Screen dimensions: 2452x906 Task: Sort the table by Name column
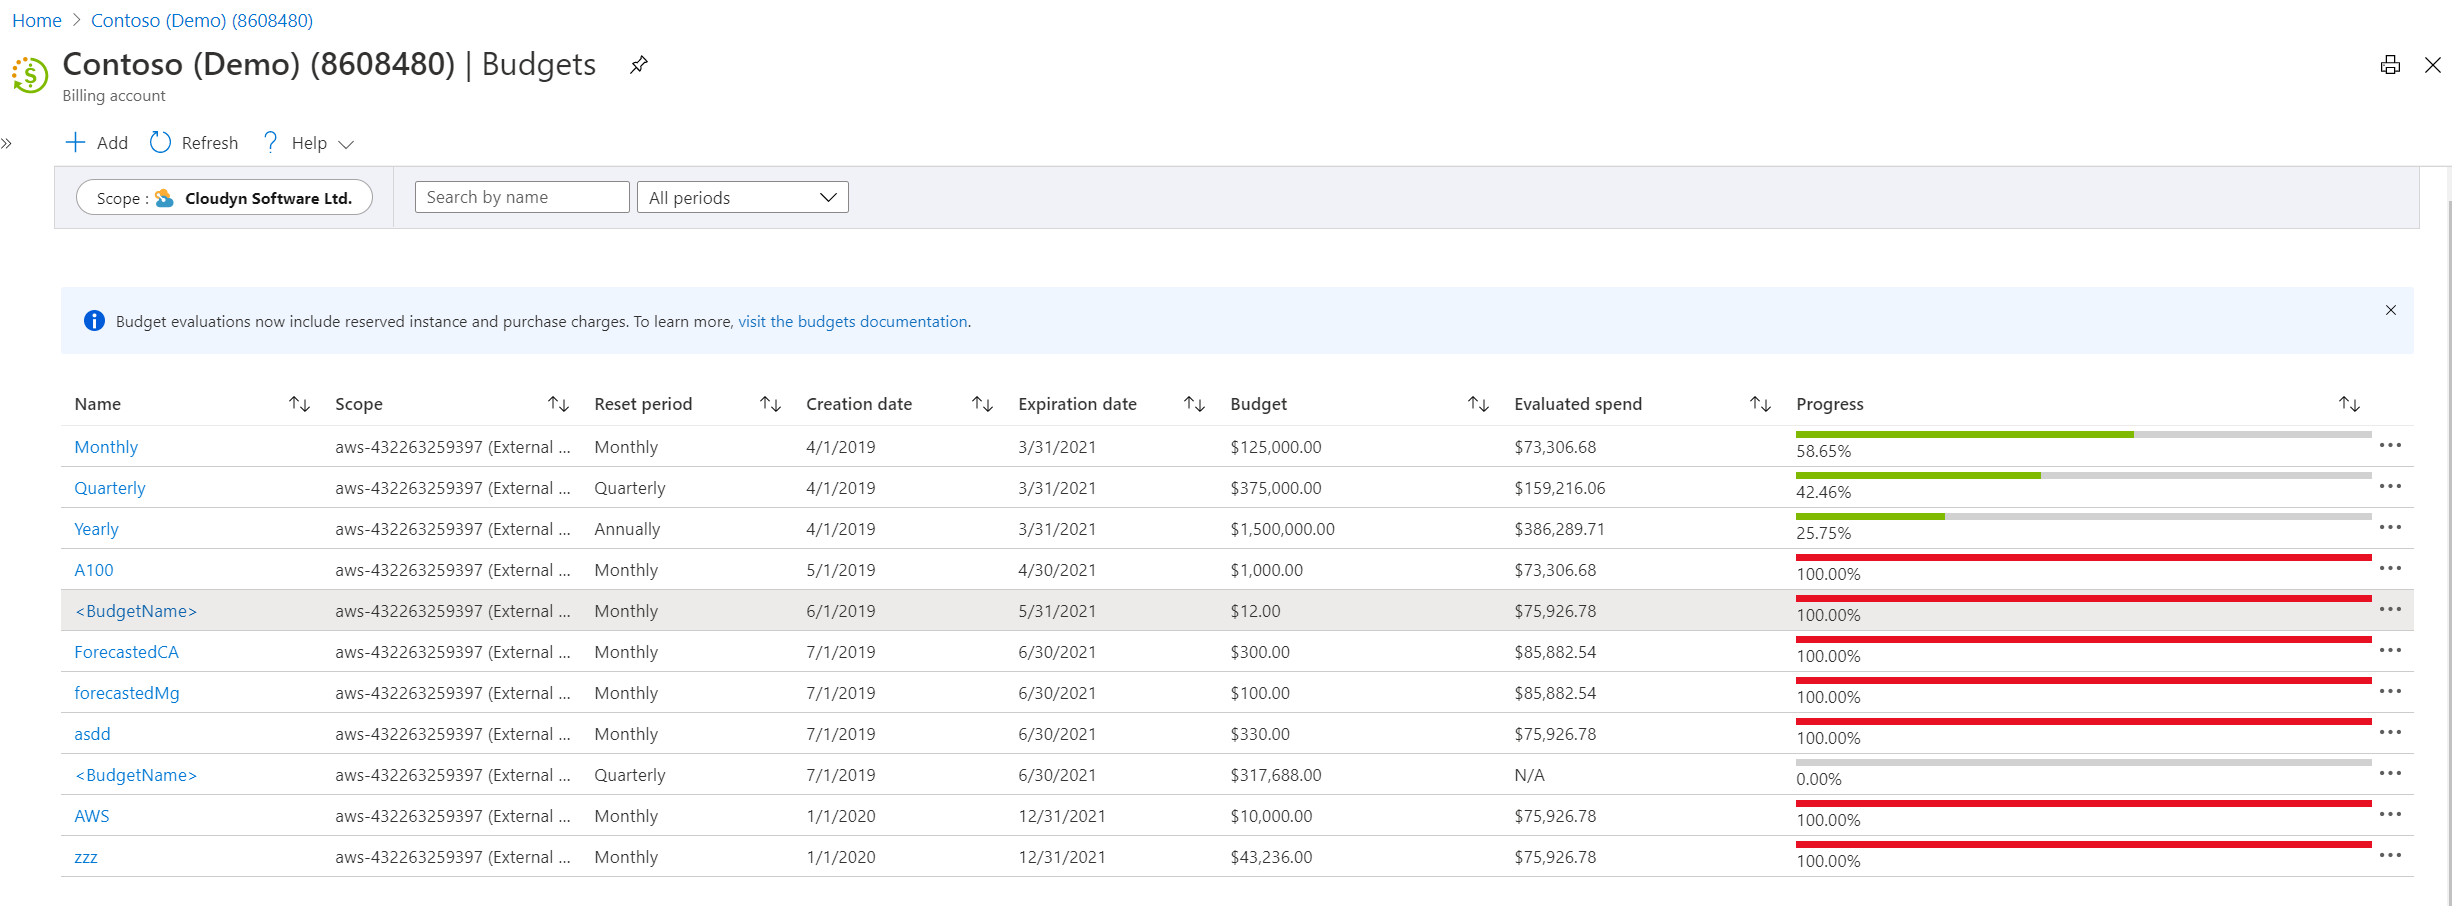pos(299,404)
